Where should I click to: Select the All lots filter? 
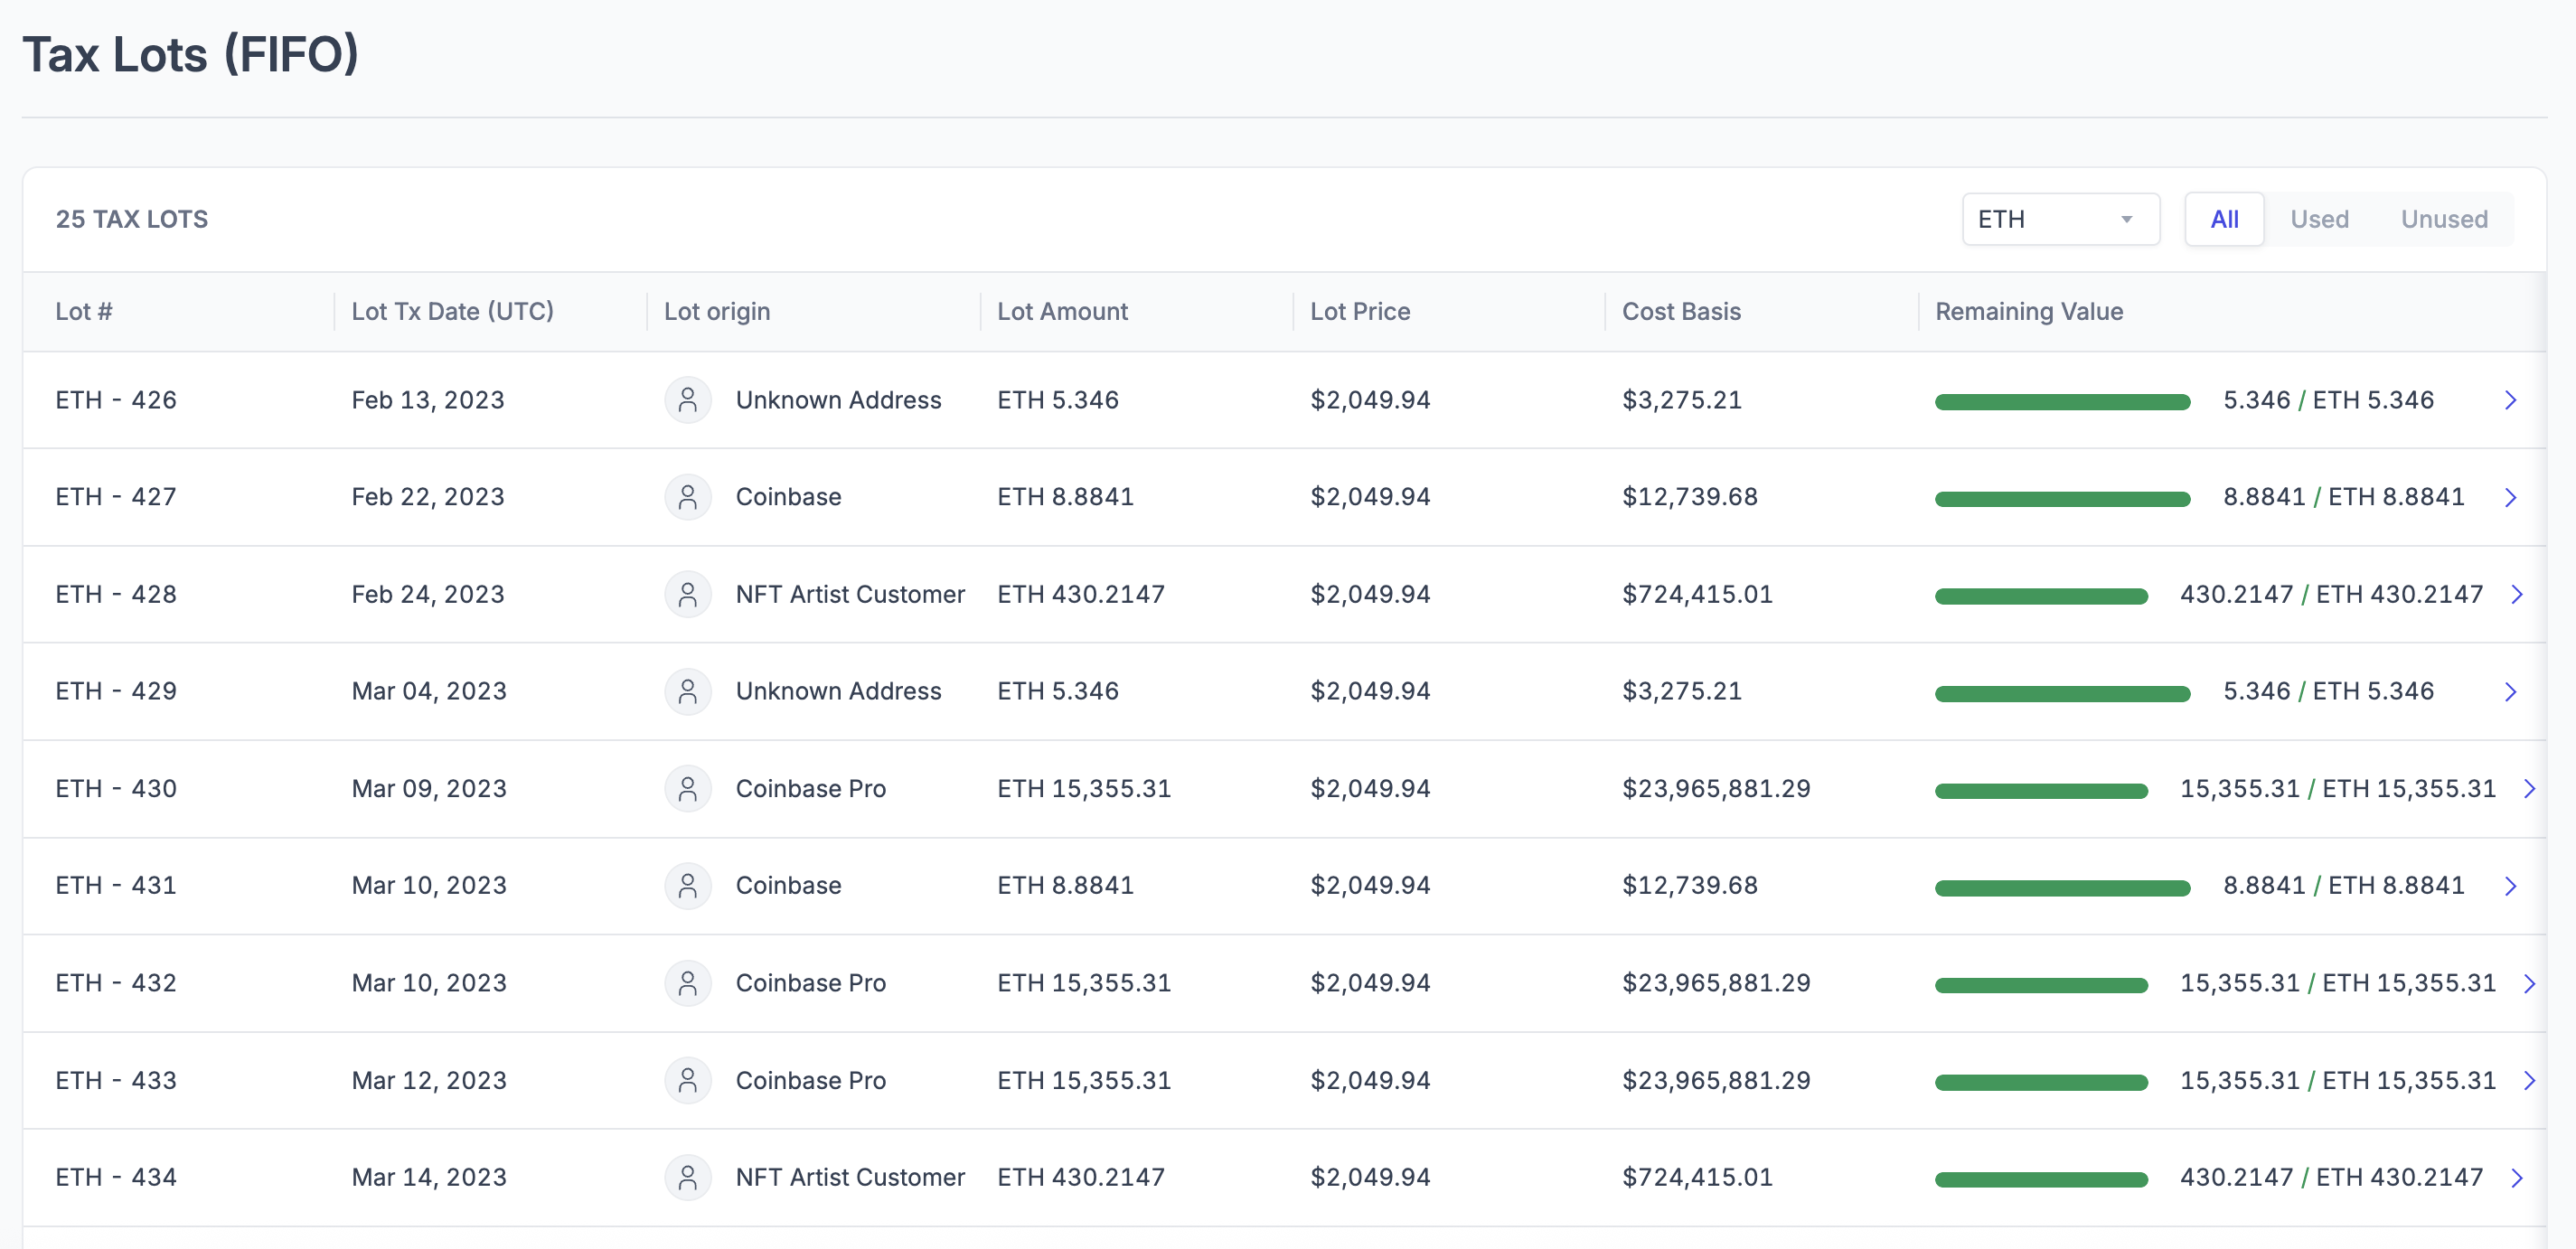pos(2224,219)
